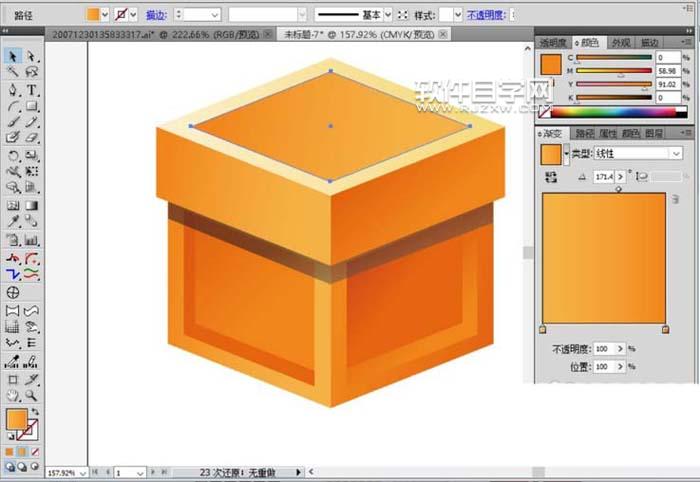Open fill color dropdown in control bar
Image resolution: width=700 pixels, height=482 pixels.
[105, 15]
